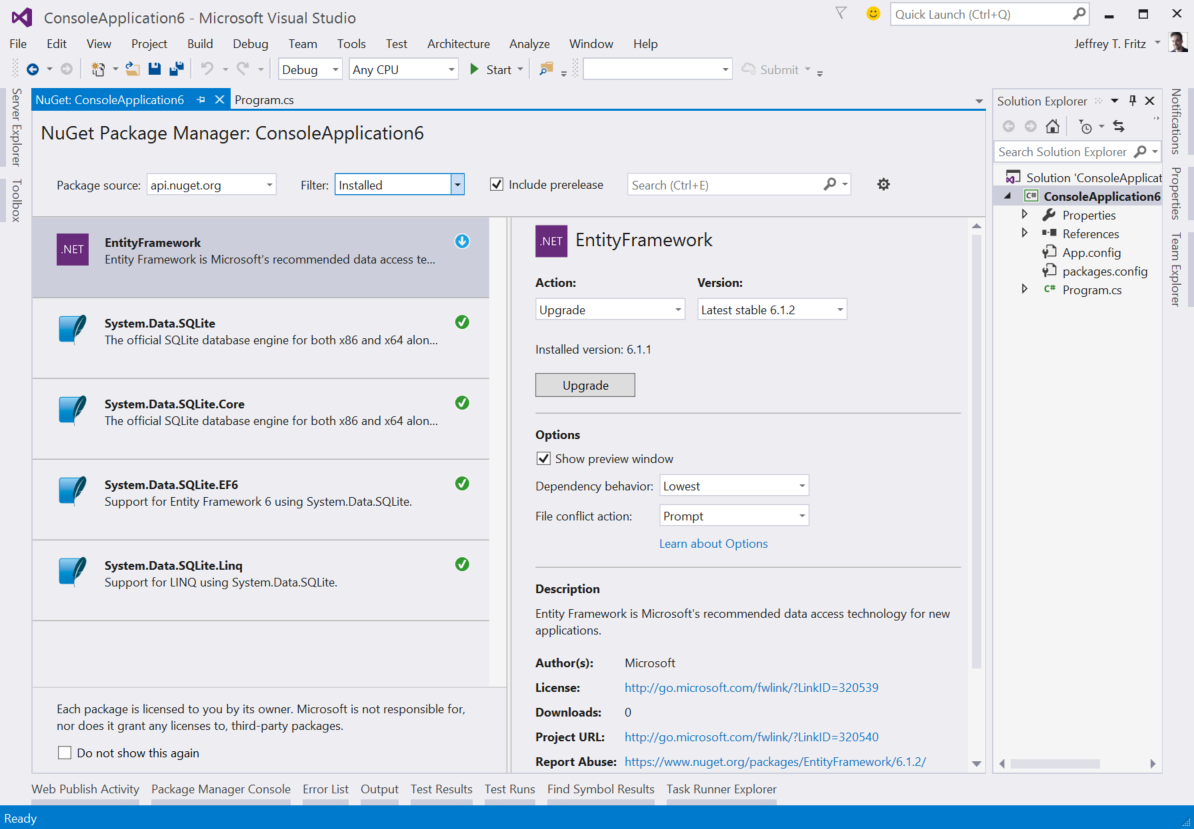Image resolution: width=1194 pixels, height=829 pixels.
Task: Open NuGet settings via the gear icon
Action: click(883, 184)
